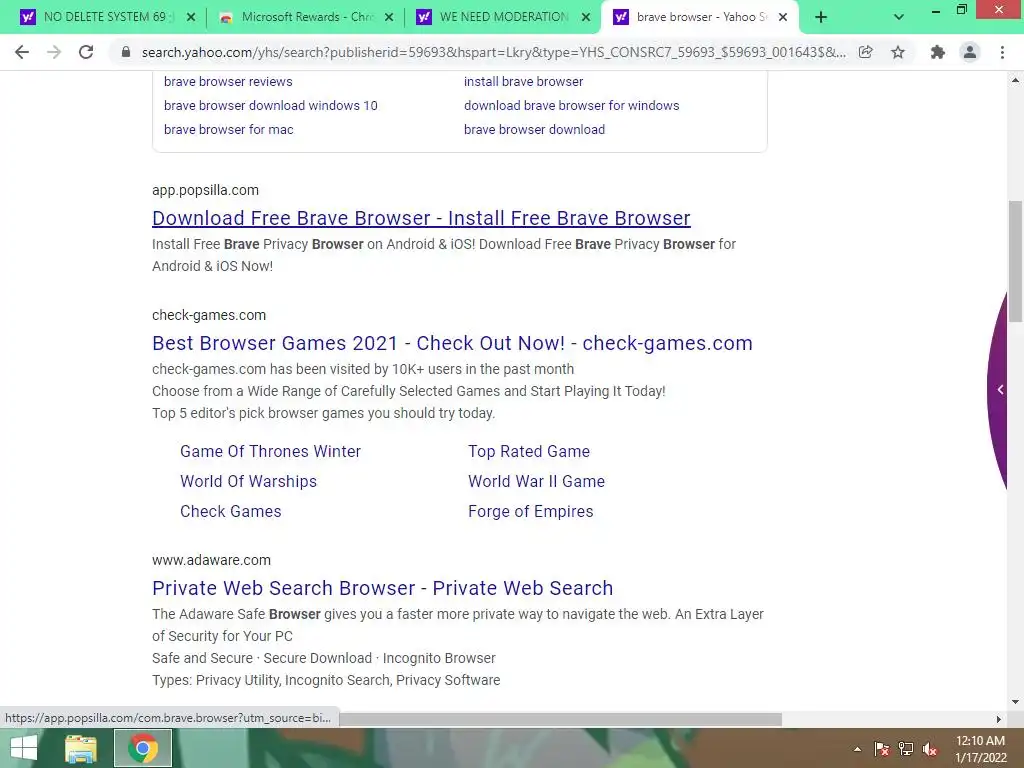
Task: Close the brave browser Yahoo tab
Action: click(x=783, y=18)
